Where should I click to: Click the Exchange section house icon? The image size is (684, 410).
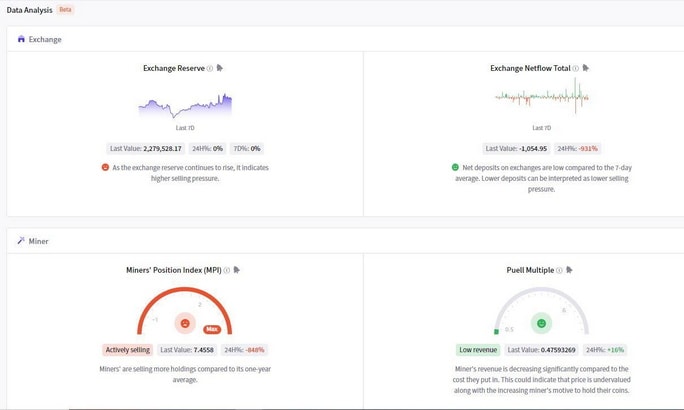pos(21,39)
